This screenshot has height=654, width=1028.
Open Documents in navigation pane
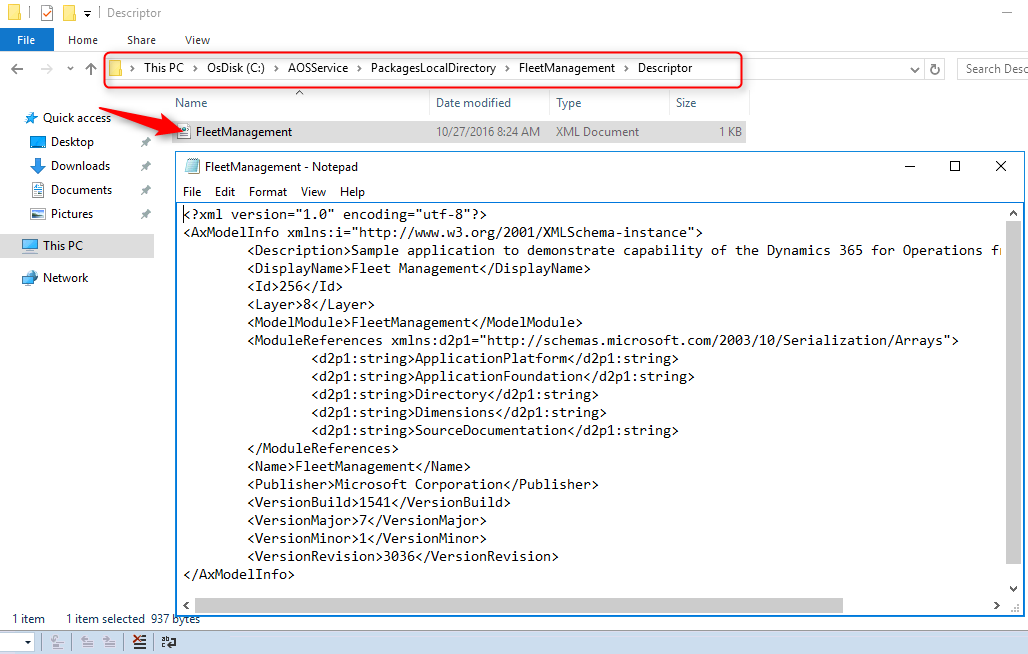[x=81, y=190]
